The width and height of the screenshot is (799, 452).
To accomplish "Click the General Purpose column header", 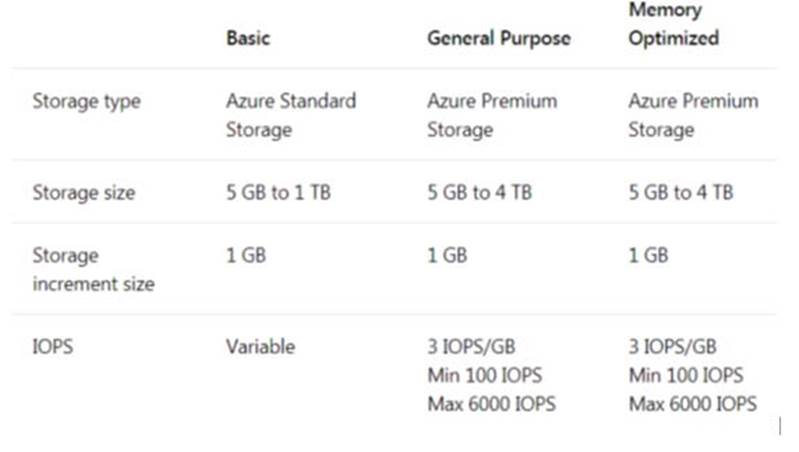I will [499, 38].
